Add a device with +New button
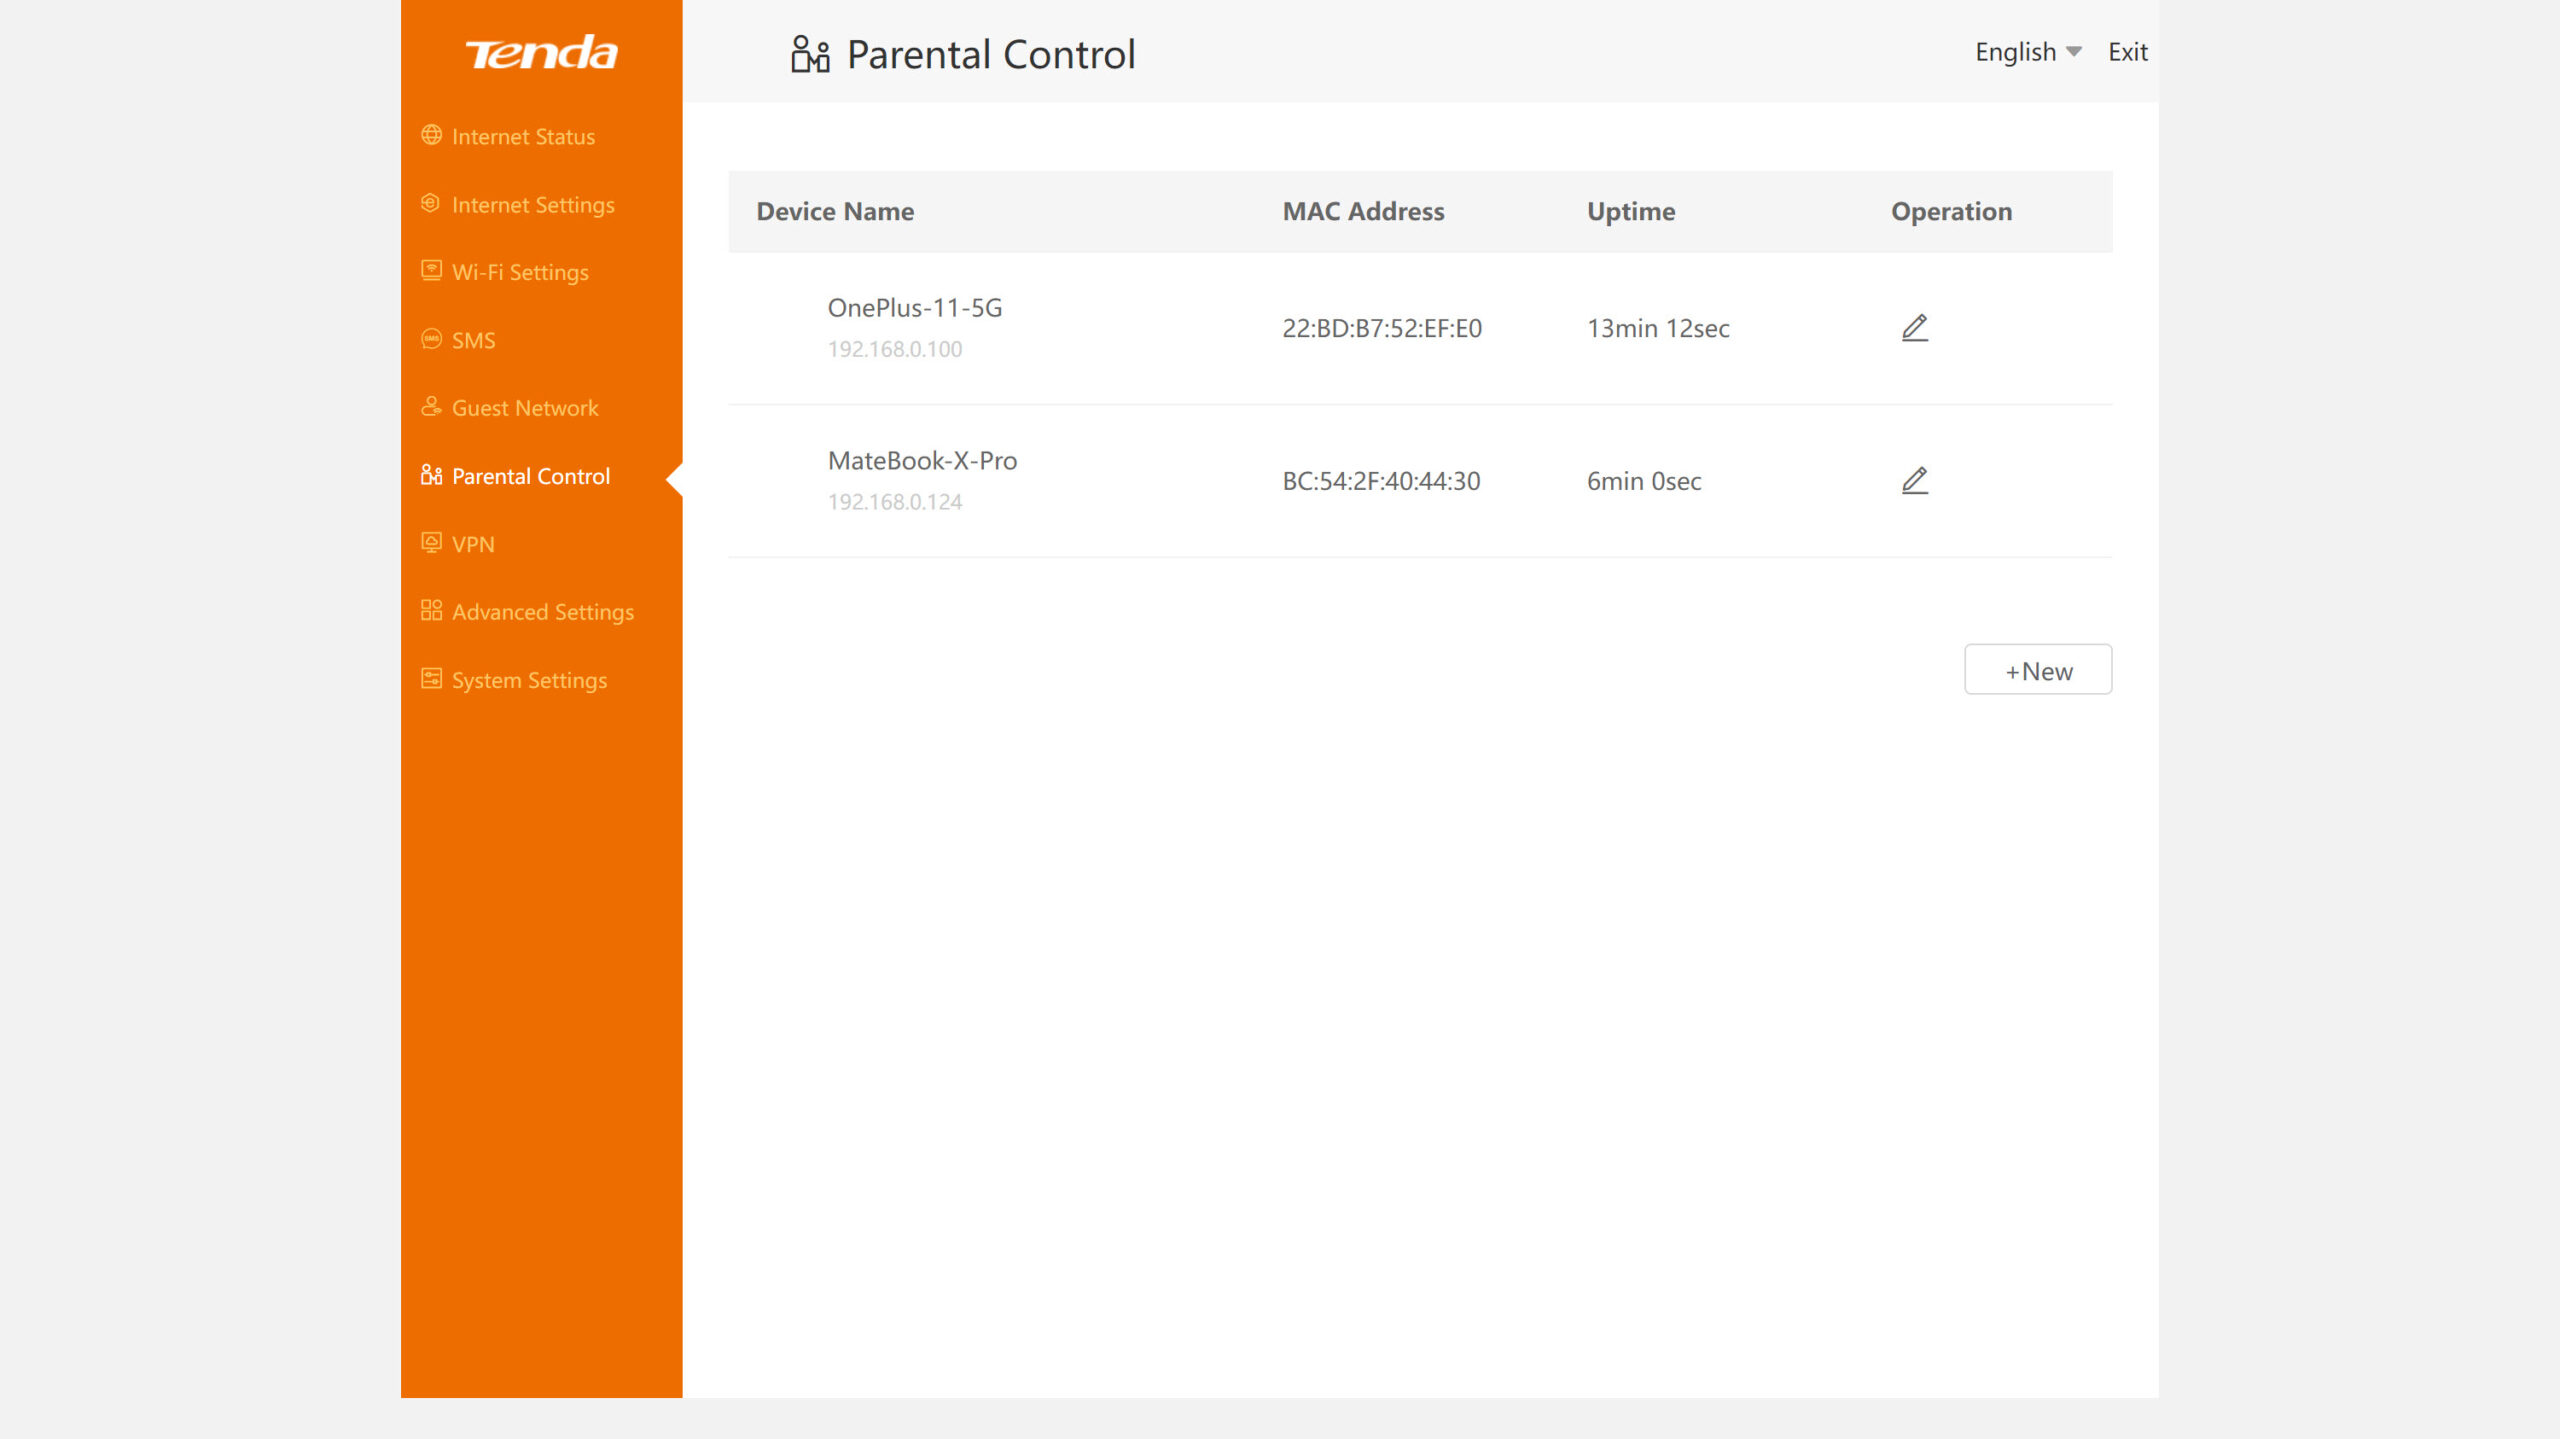This screenshot has height=1439, width=2560. [2038, 670]
